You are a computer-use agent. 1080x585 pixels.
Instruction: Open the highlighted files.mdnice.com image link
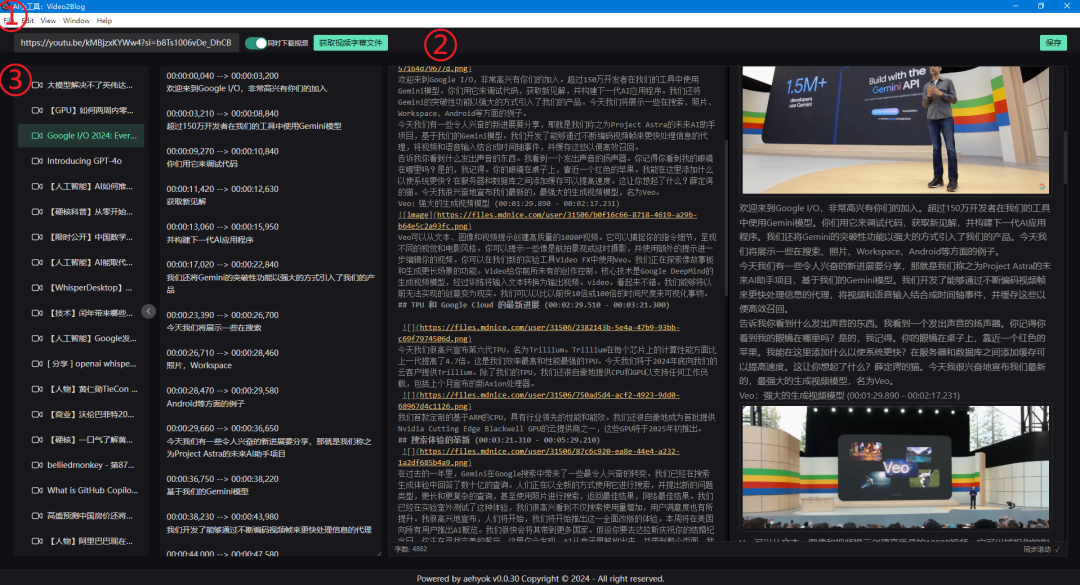coord(551,216)
